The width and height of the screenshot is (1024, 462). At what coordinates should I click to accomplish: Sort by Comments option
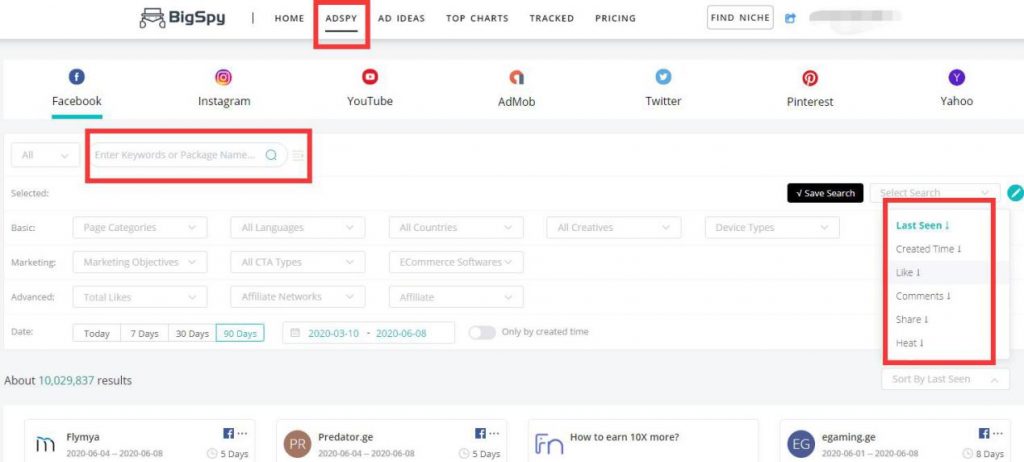click(x=923, y=296)
